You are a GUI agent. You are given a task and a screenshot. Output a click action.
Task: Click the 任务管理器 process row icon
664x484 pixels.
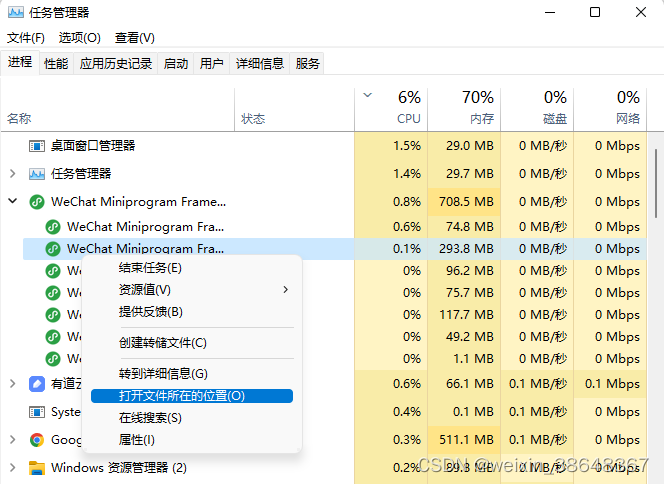click(37, 174)
